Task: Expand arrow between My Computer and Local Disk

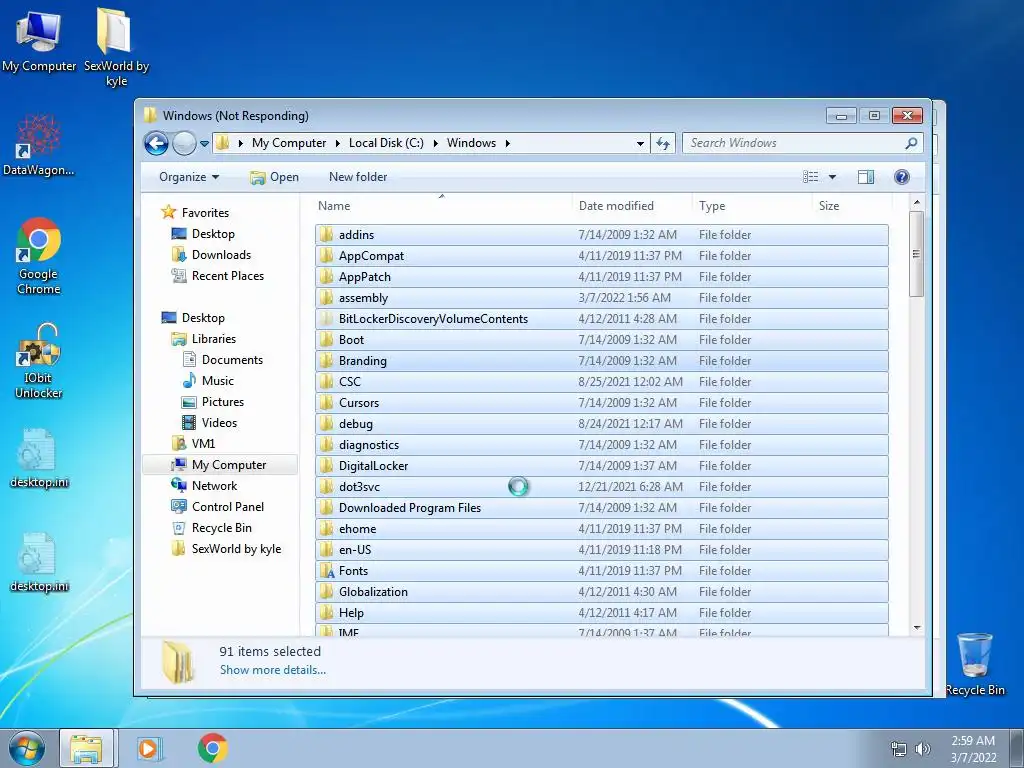Action: pos(338,143)
